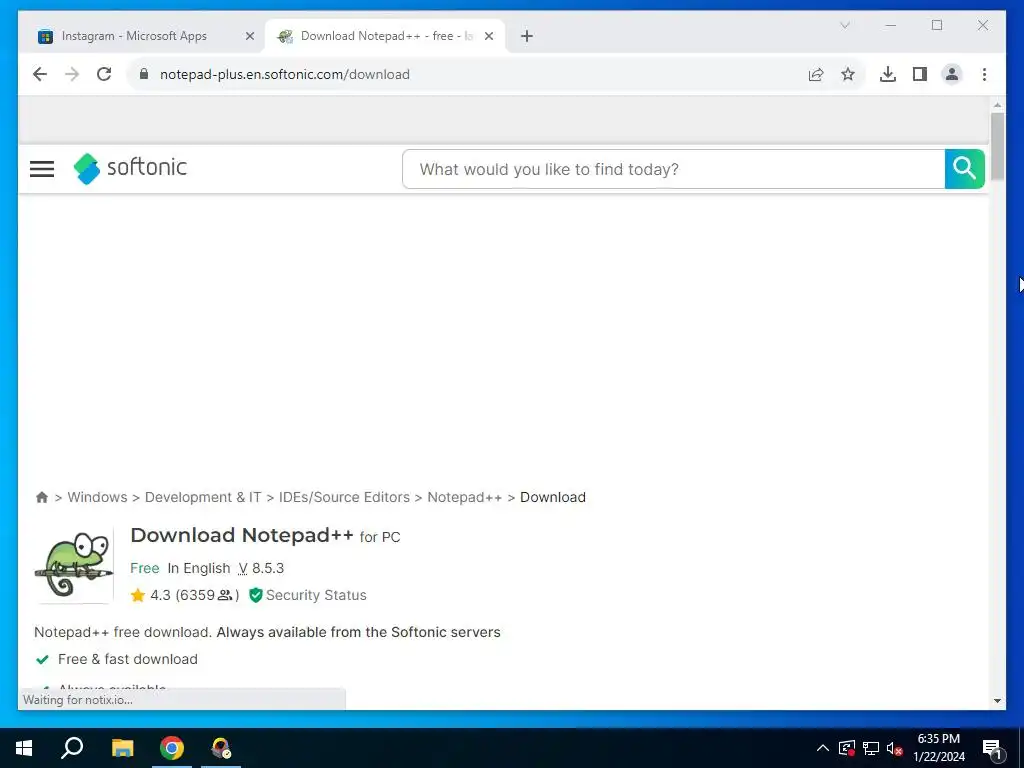Open Chrome downloads icon
1024x768 pixels.
coord(888,74)
